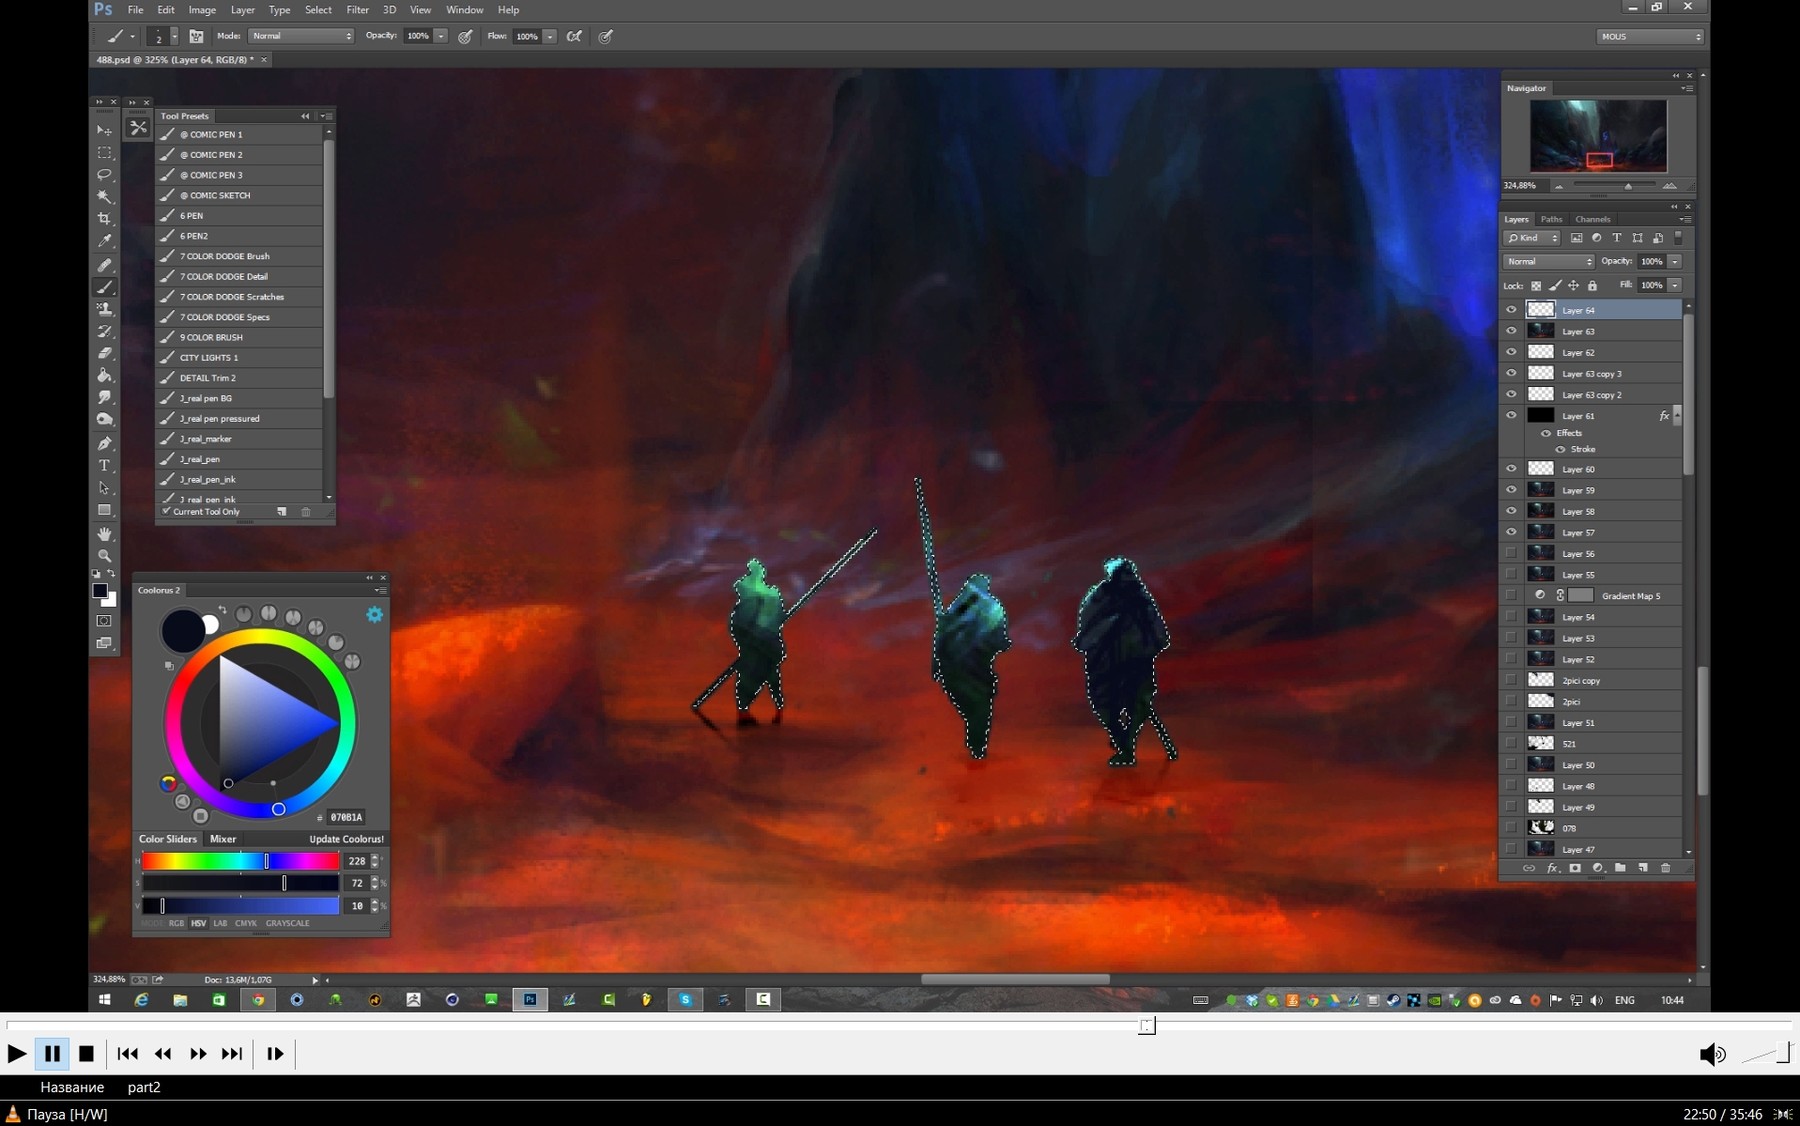Click the Add layer style fx icon
The width and height of the screenshot is (1800, 1126).
(x=1553, y=868)
